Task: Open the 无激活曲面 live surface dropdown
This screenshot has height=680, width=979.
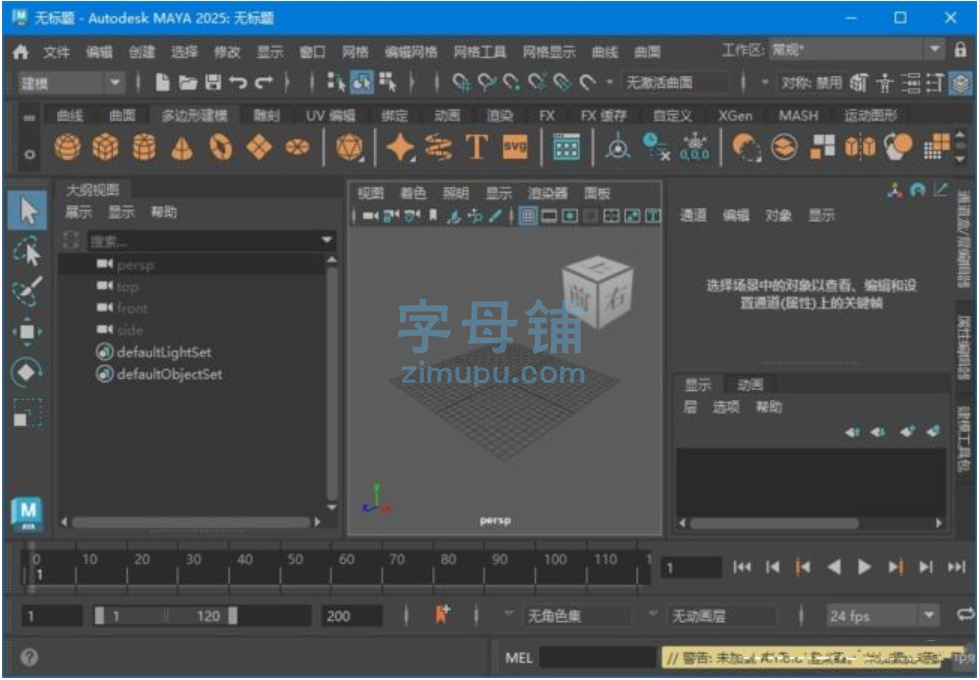Action: click(674, 82)
